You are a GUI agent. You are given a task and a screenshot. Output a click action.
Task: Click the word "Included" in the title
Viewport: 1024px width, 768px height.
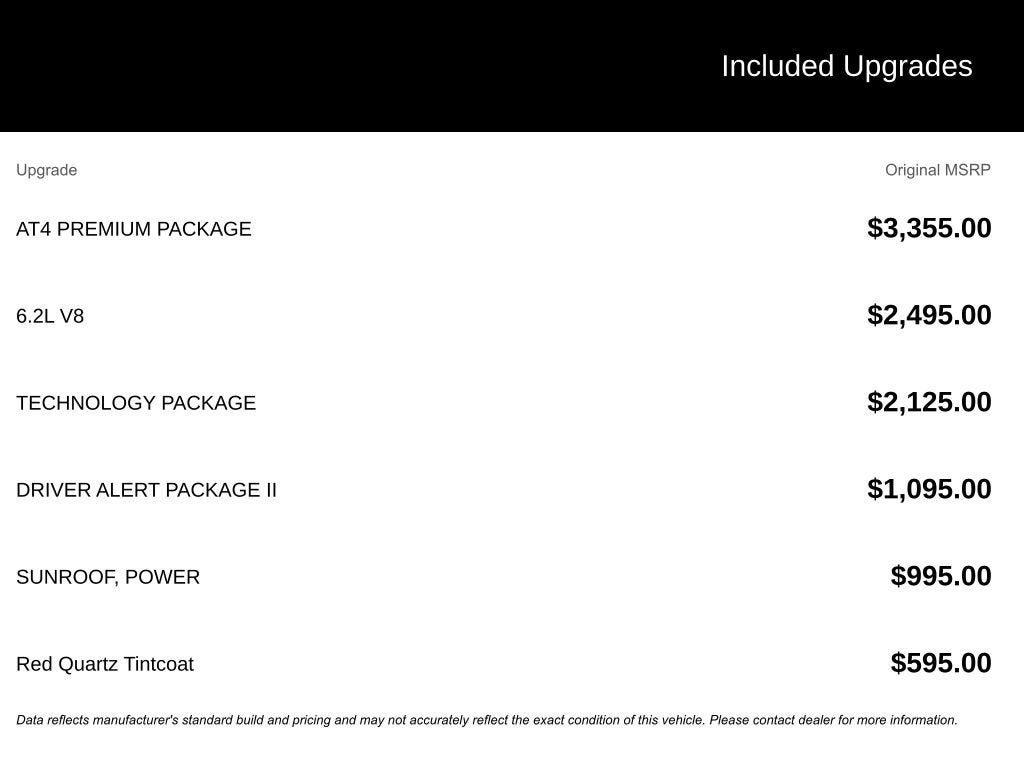coord(778,66)
